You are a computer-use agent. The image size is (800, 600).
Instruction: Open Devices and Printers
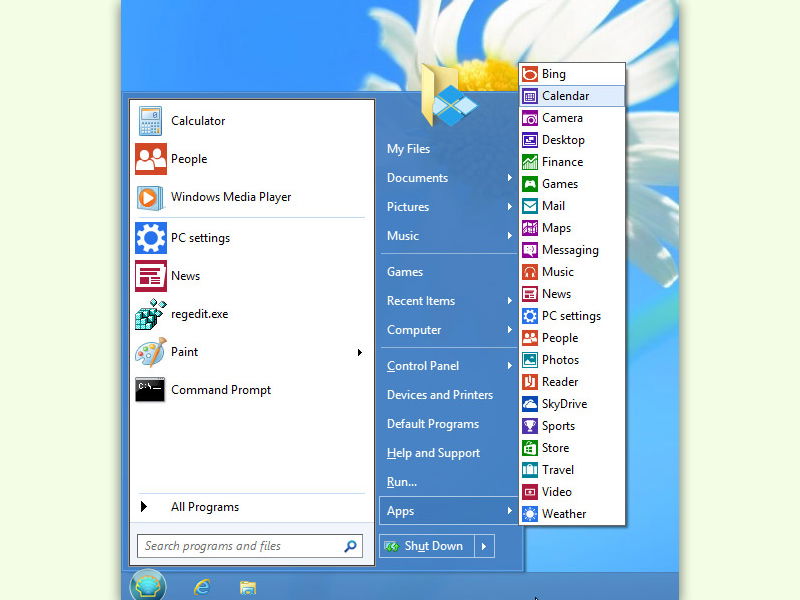(x=440, y=395)
